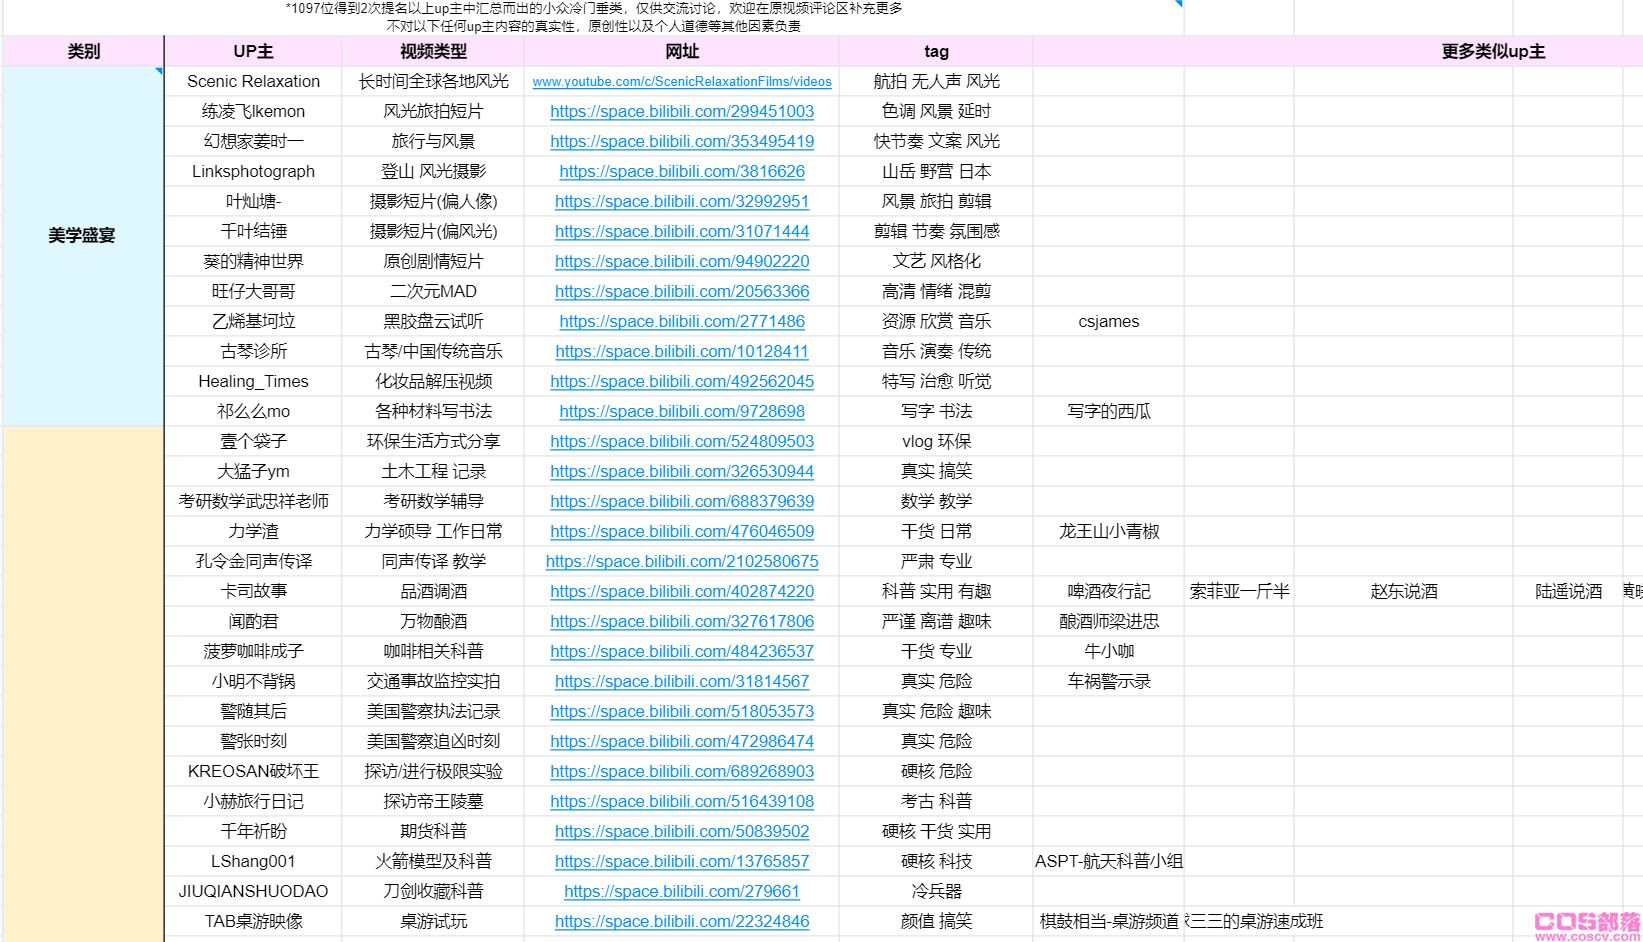The image size is (1643, 942).
Task: Select the ASPT-航天科普小组 cell
Action: pos(1109,862)
